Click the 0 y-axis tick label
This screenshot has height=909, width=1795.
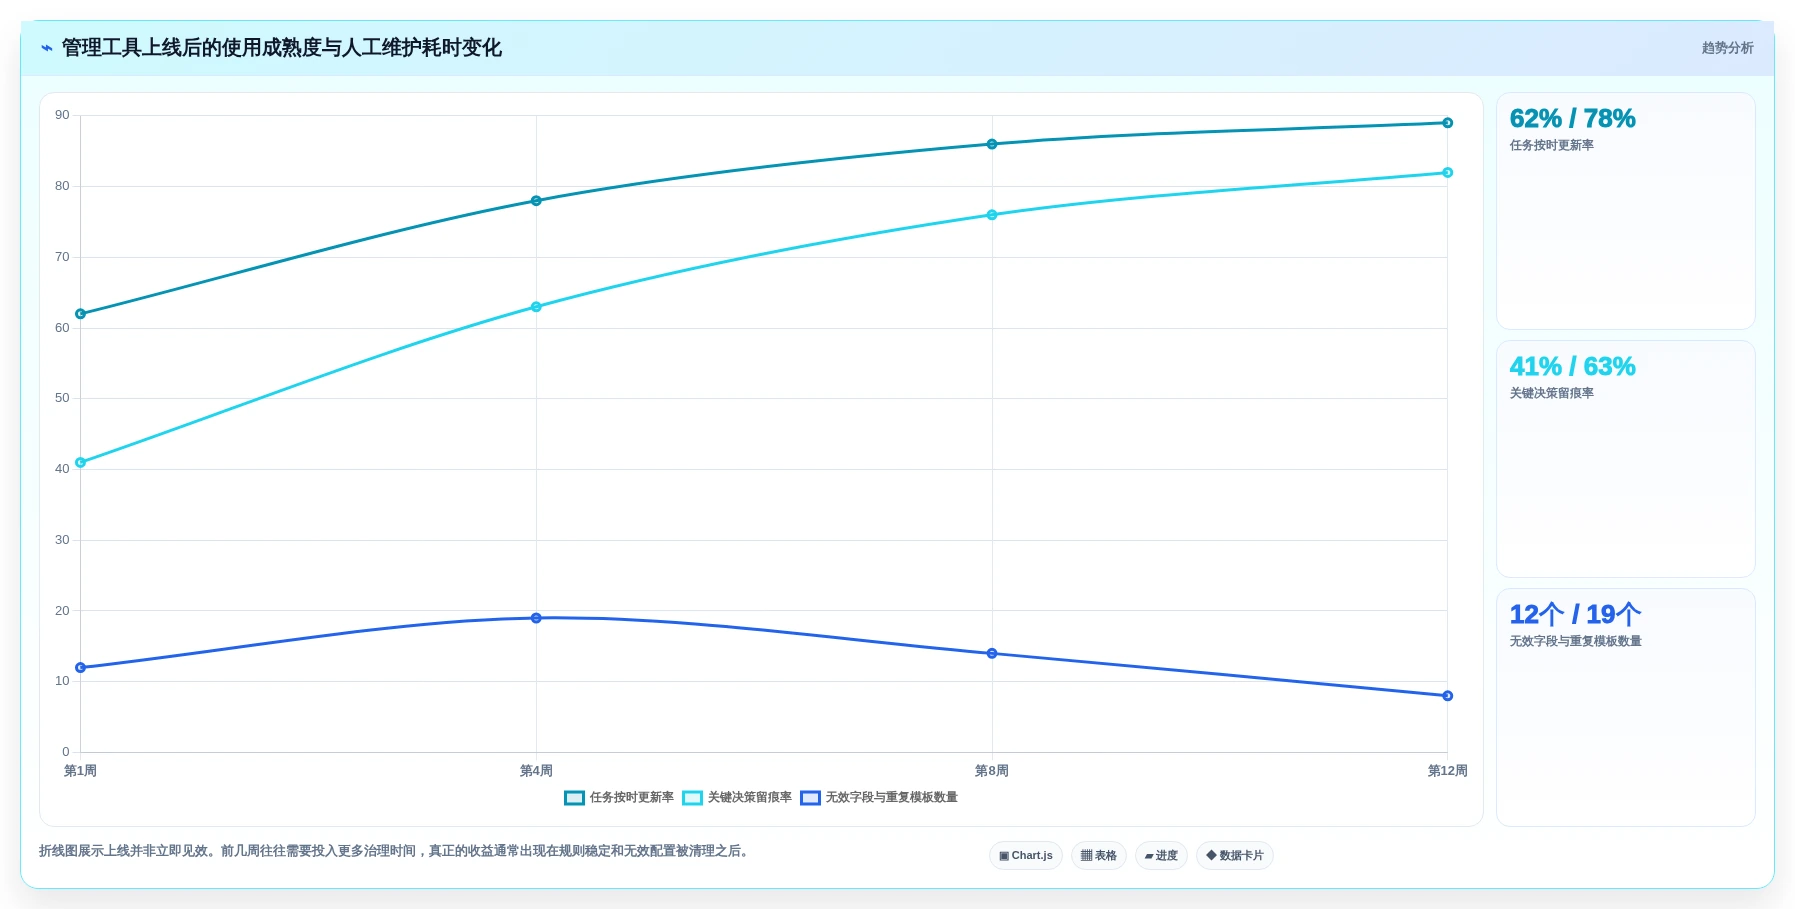click(66, 752)
